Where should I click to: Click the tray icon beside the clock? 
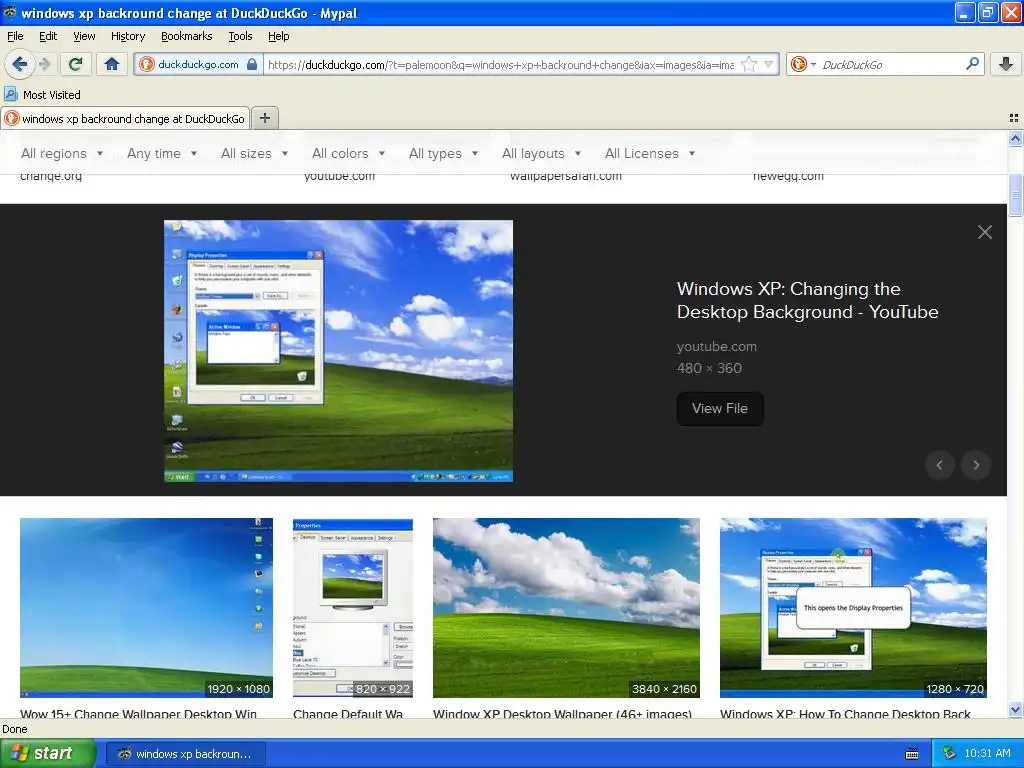(x=950, y=754)
